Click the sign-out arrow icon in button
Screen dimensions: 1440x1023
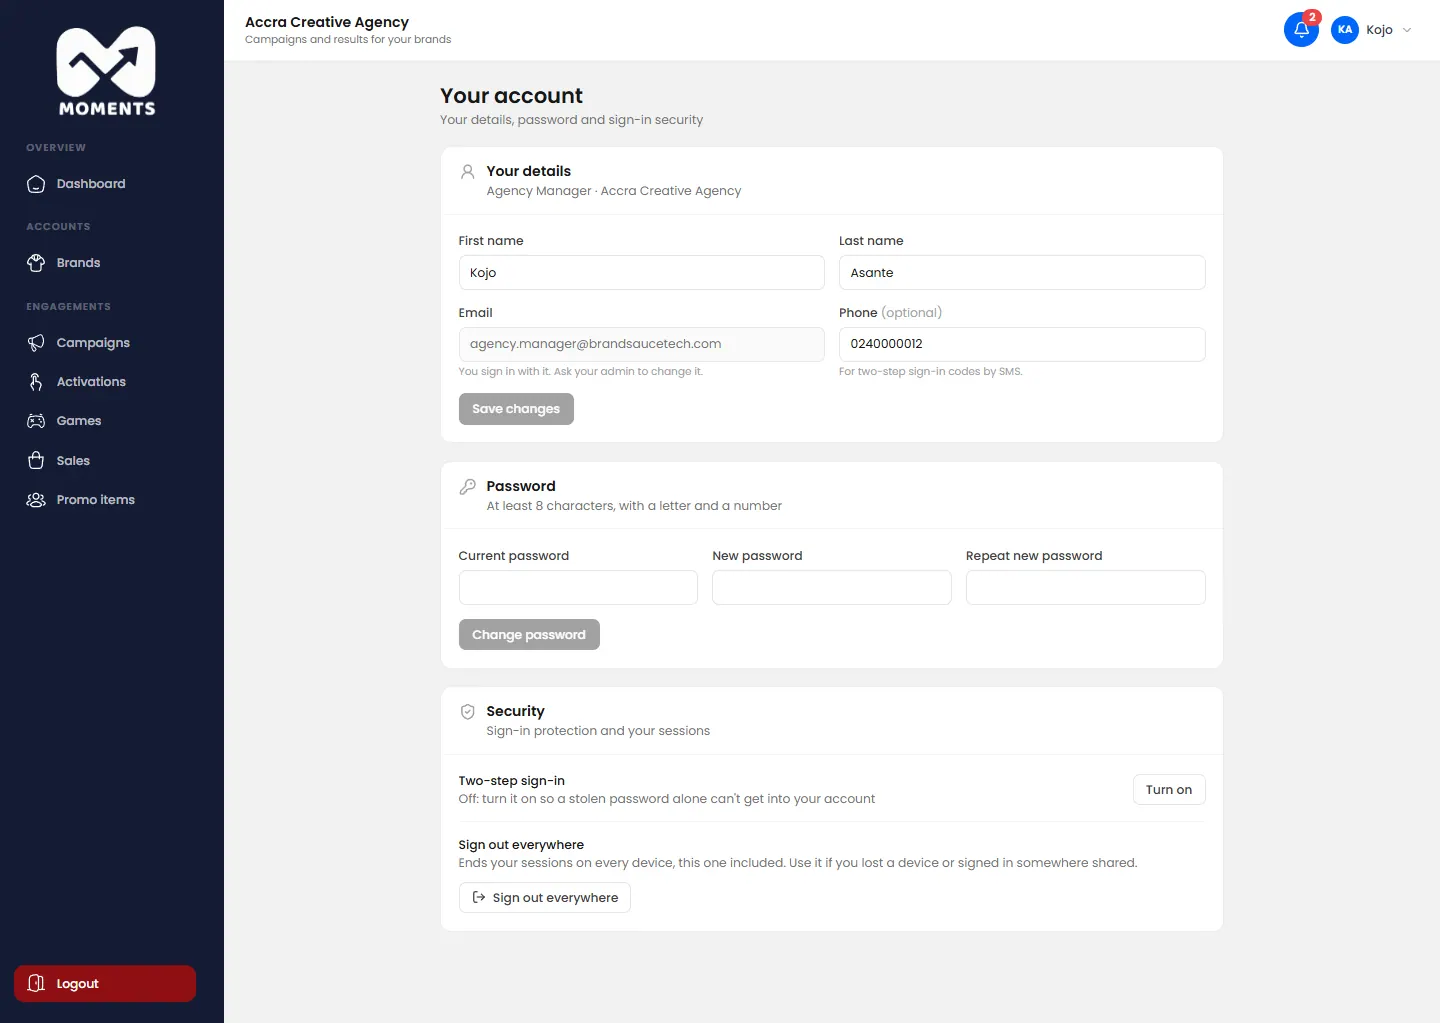[x=479, y=897]
